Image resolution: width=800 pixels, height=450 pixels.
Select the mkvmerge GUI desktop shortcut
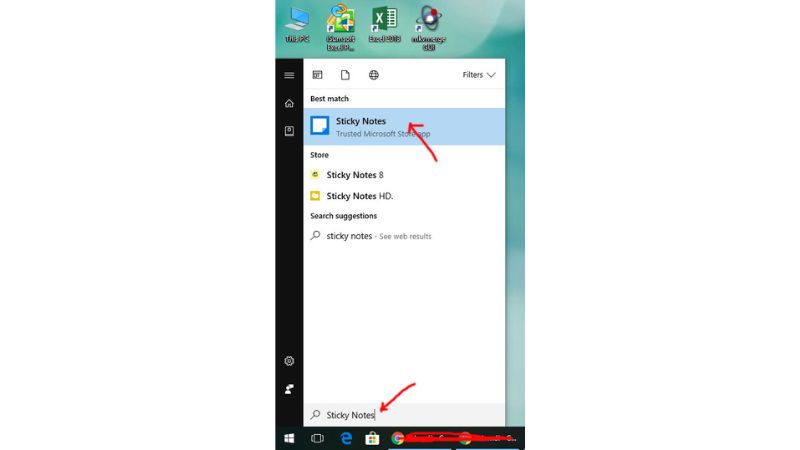point(429,28)
